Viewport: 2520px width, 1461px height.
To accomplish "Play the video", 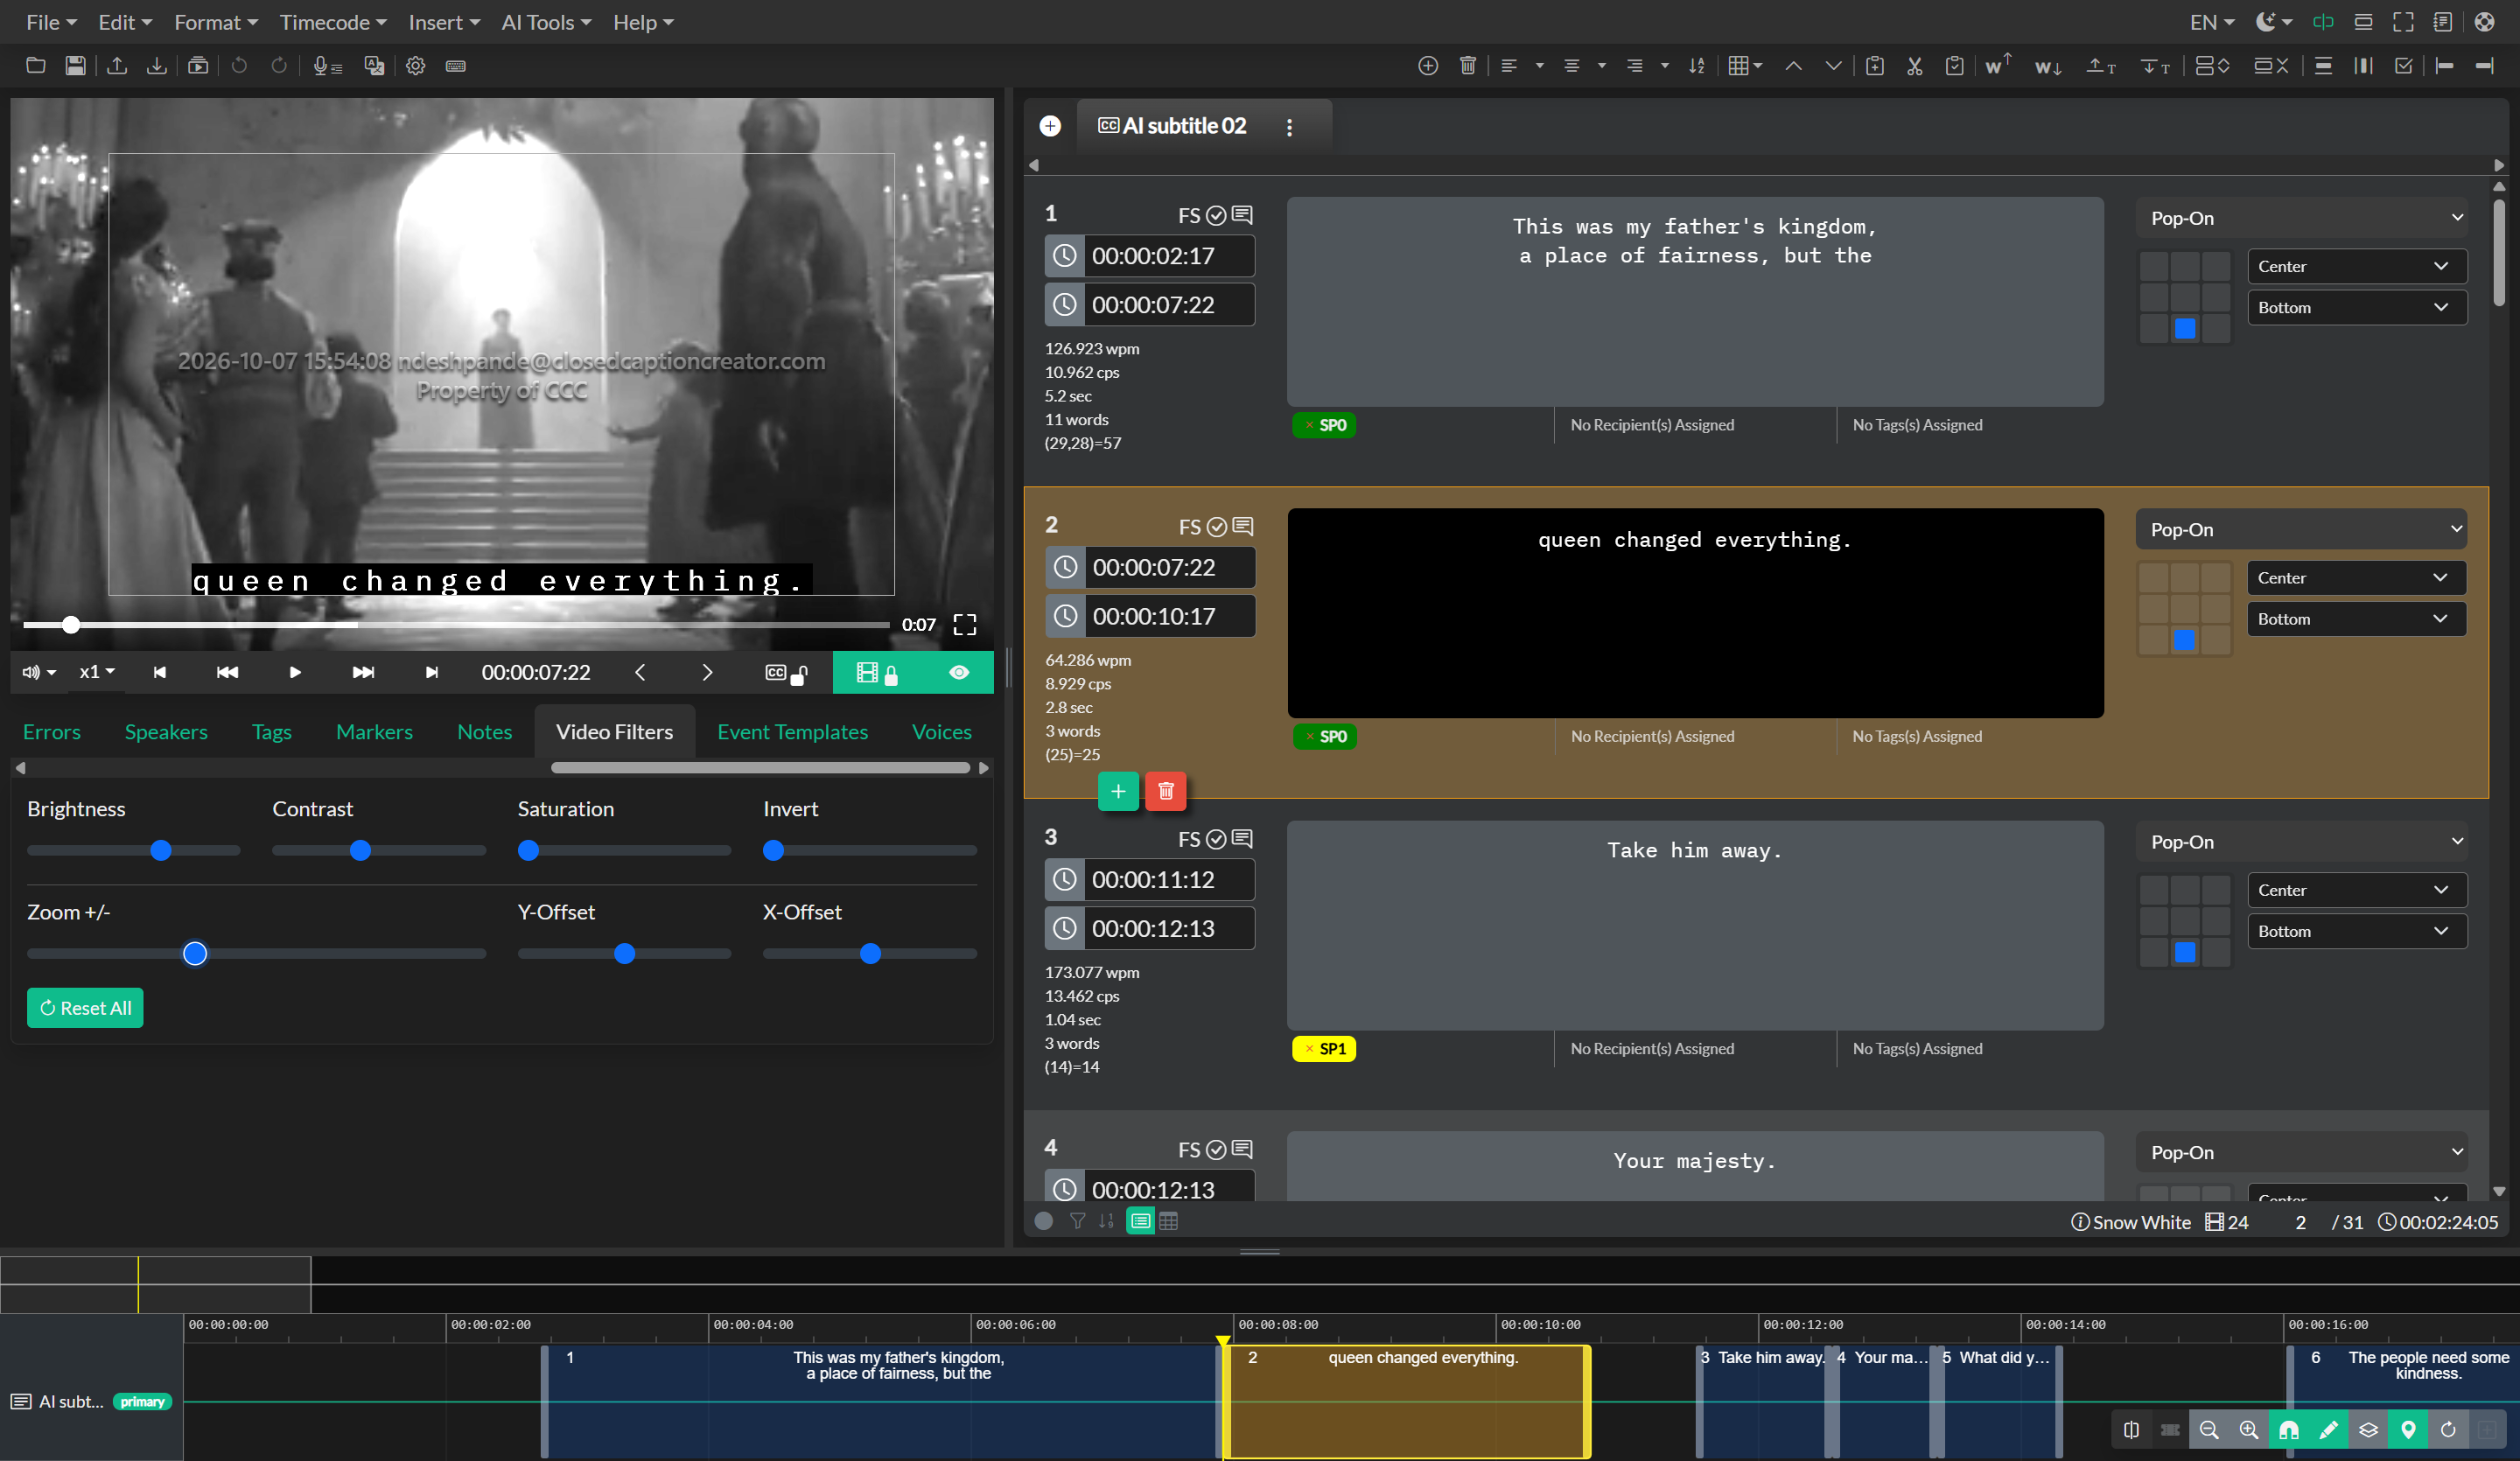I will click(x=295, y=673).
